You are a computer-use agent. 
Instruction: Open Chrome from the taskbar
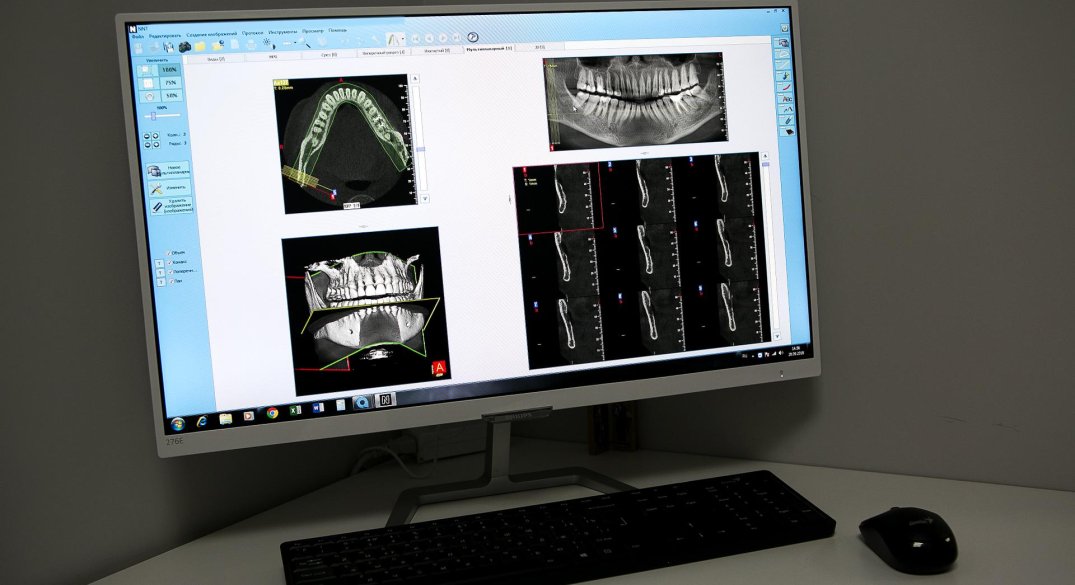(272, 413)
